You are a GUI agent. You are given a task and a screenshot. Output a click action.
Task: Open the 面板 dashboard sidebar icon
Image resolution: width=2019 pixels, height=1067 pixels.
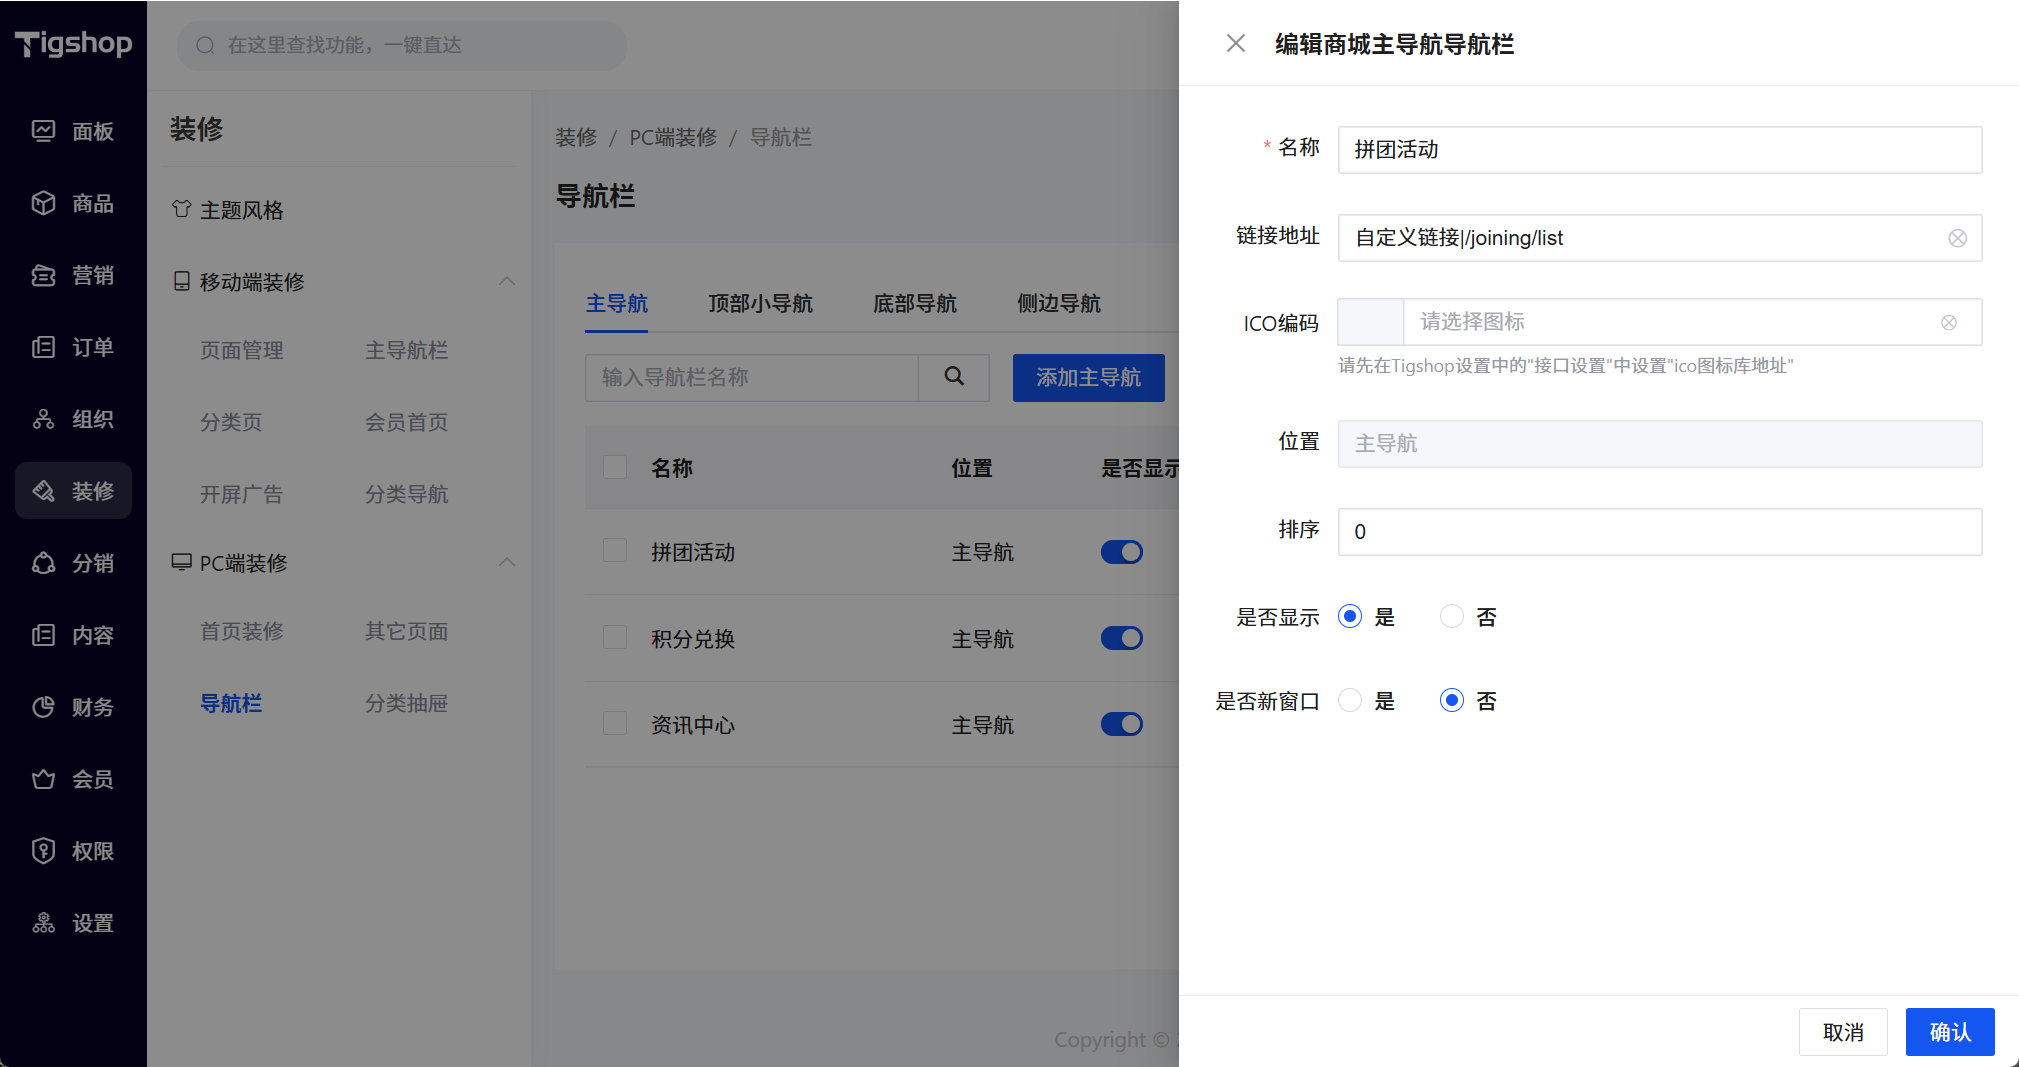(43, 131)
